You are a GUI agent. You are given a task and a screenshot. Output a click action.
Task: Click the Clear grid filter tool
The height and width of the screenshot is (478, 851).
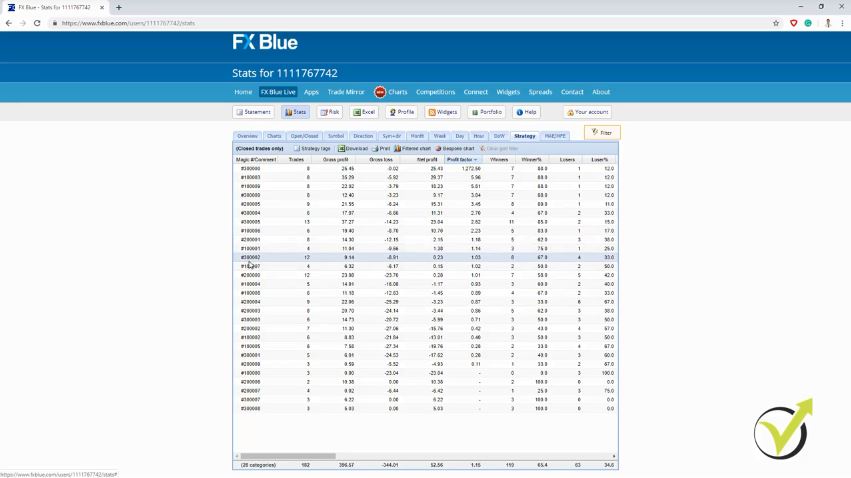click(499, 149)
